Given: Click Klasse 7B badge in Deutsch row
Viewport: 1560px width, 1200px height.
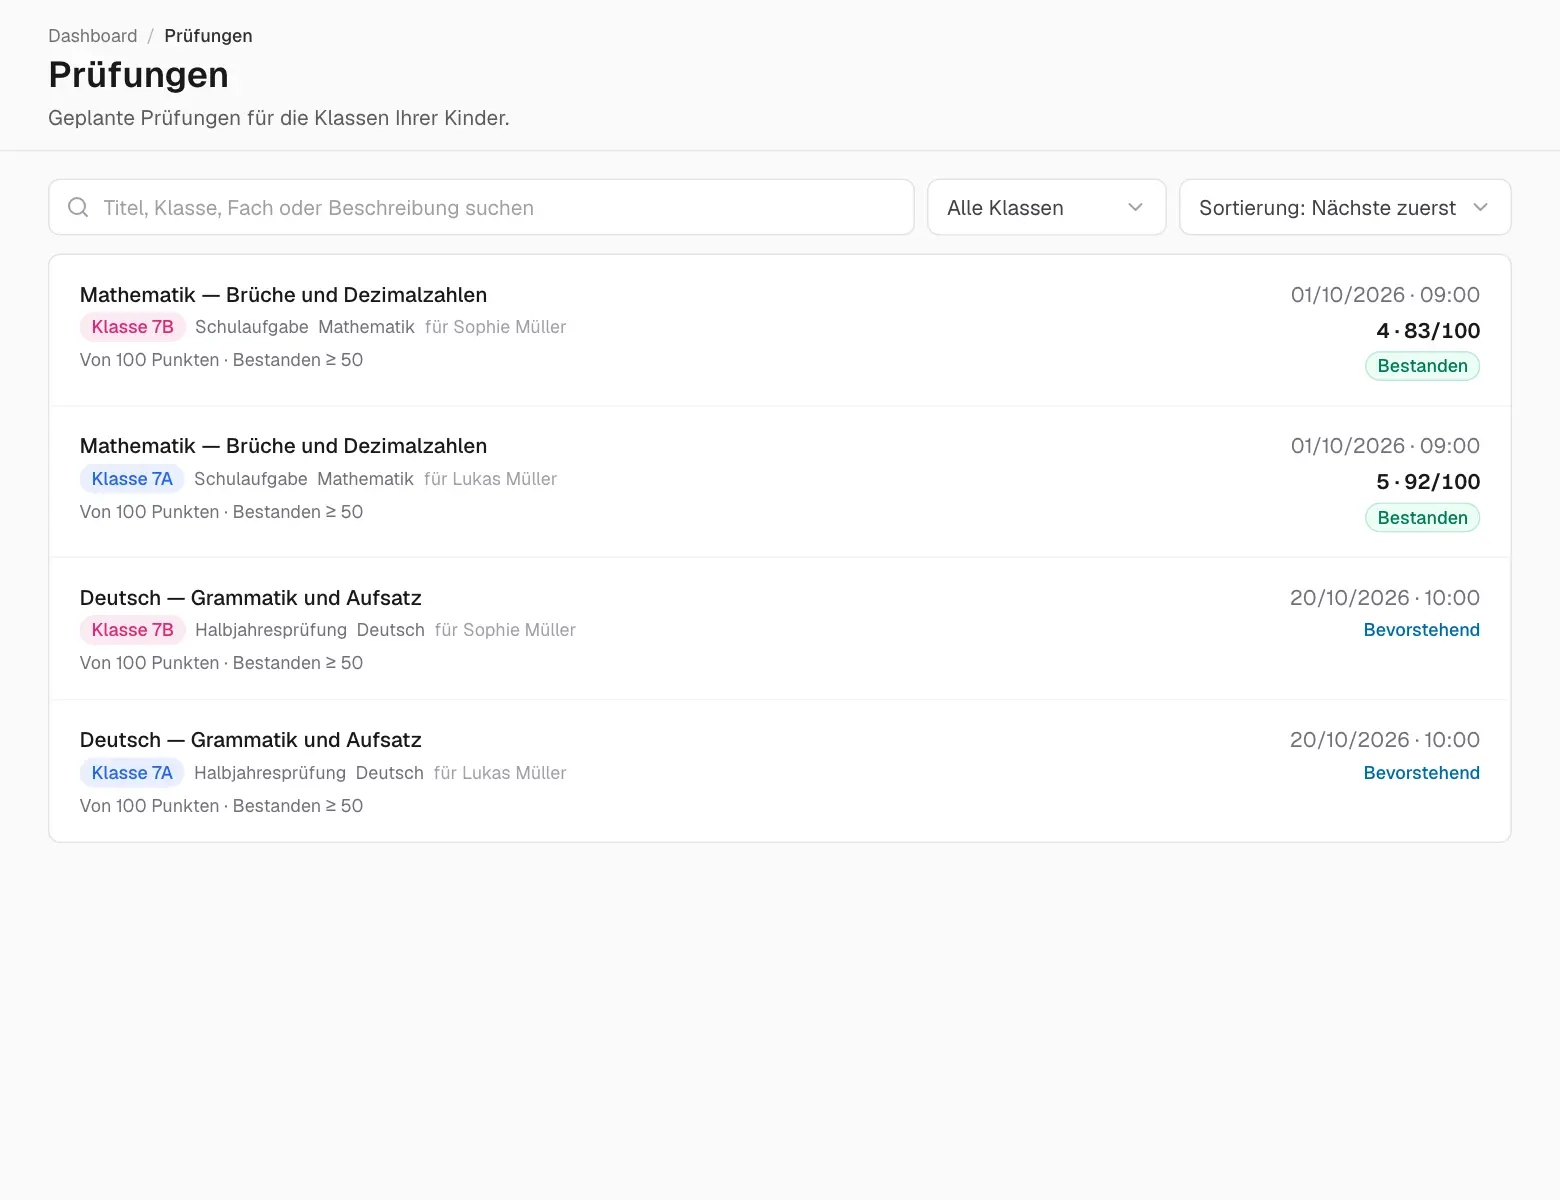Looking at the screenshot, I should tap(133, 630).
